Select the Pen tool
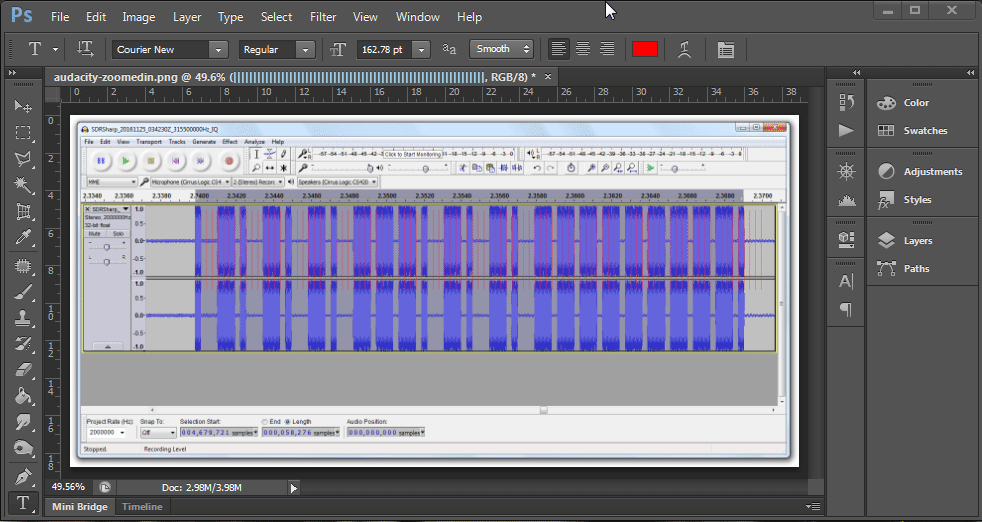The width and height of the screenshot is (982, 522). tap(23, 477)
